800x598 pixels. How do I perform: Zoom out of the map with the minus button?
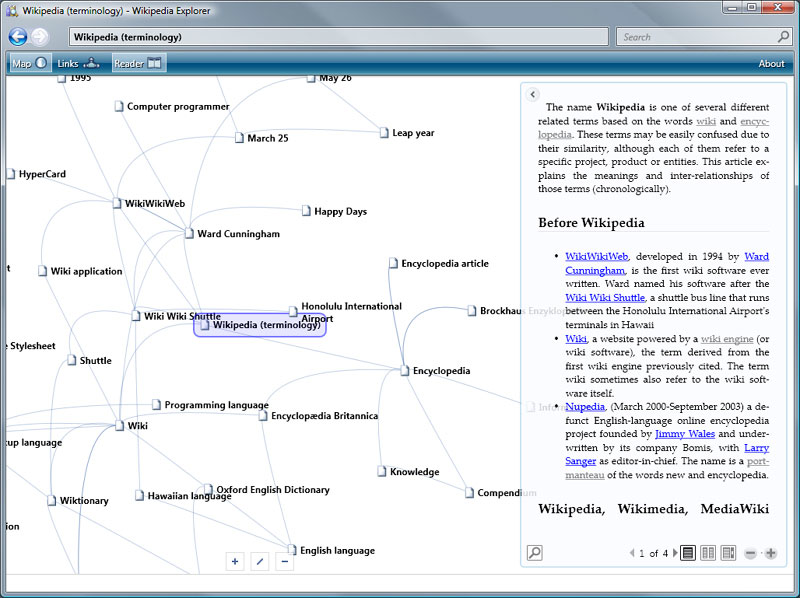285,561
